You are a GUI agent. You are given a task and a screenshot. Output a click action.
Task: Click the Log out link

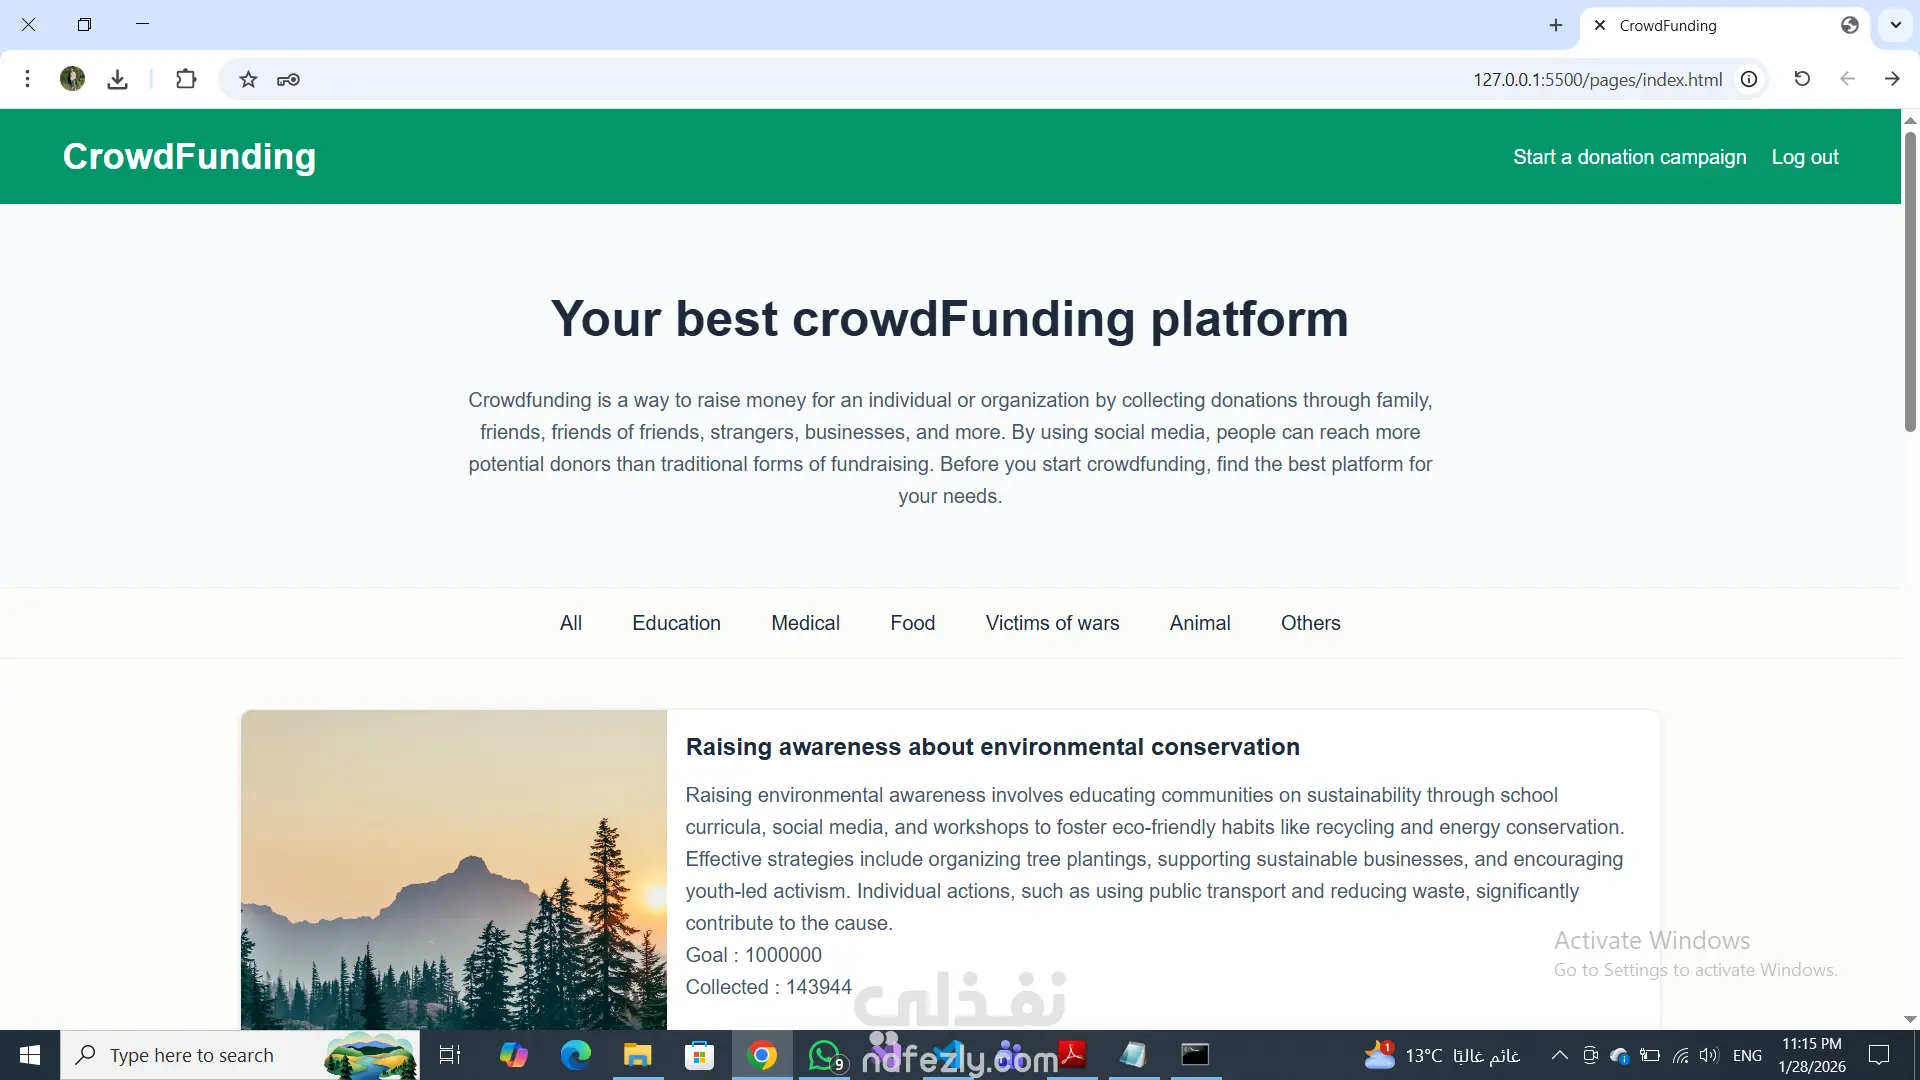click(1804, 157)
